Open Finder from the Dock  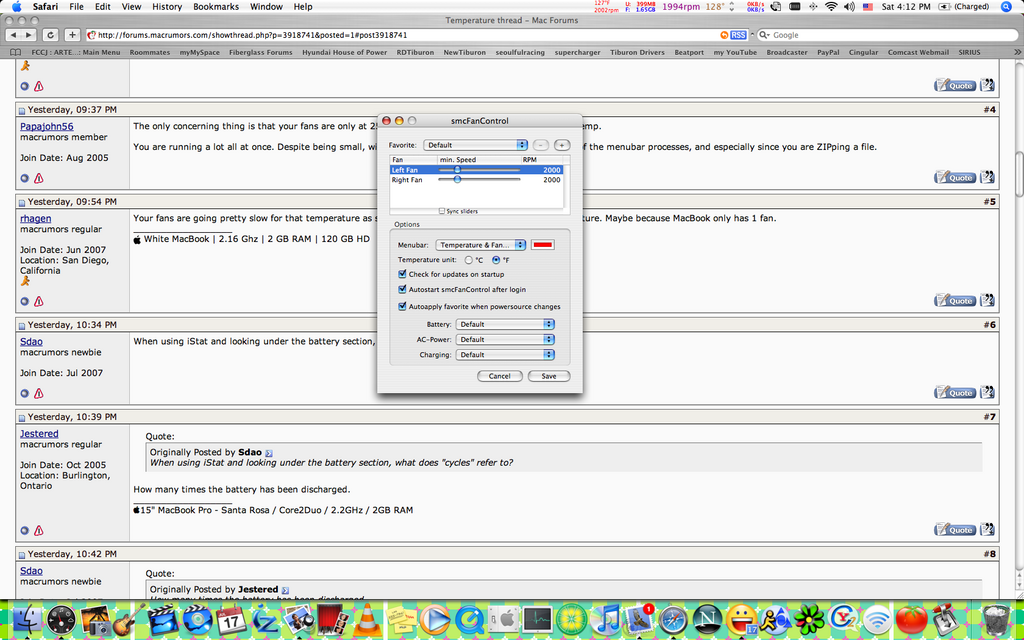tap(26, 619)
